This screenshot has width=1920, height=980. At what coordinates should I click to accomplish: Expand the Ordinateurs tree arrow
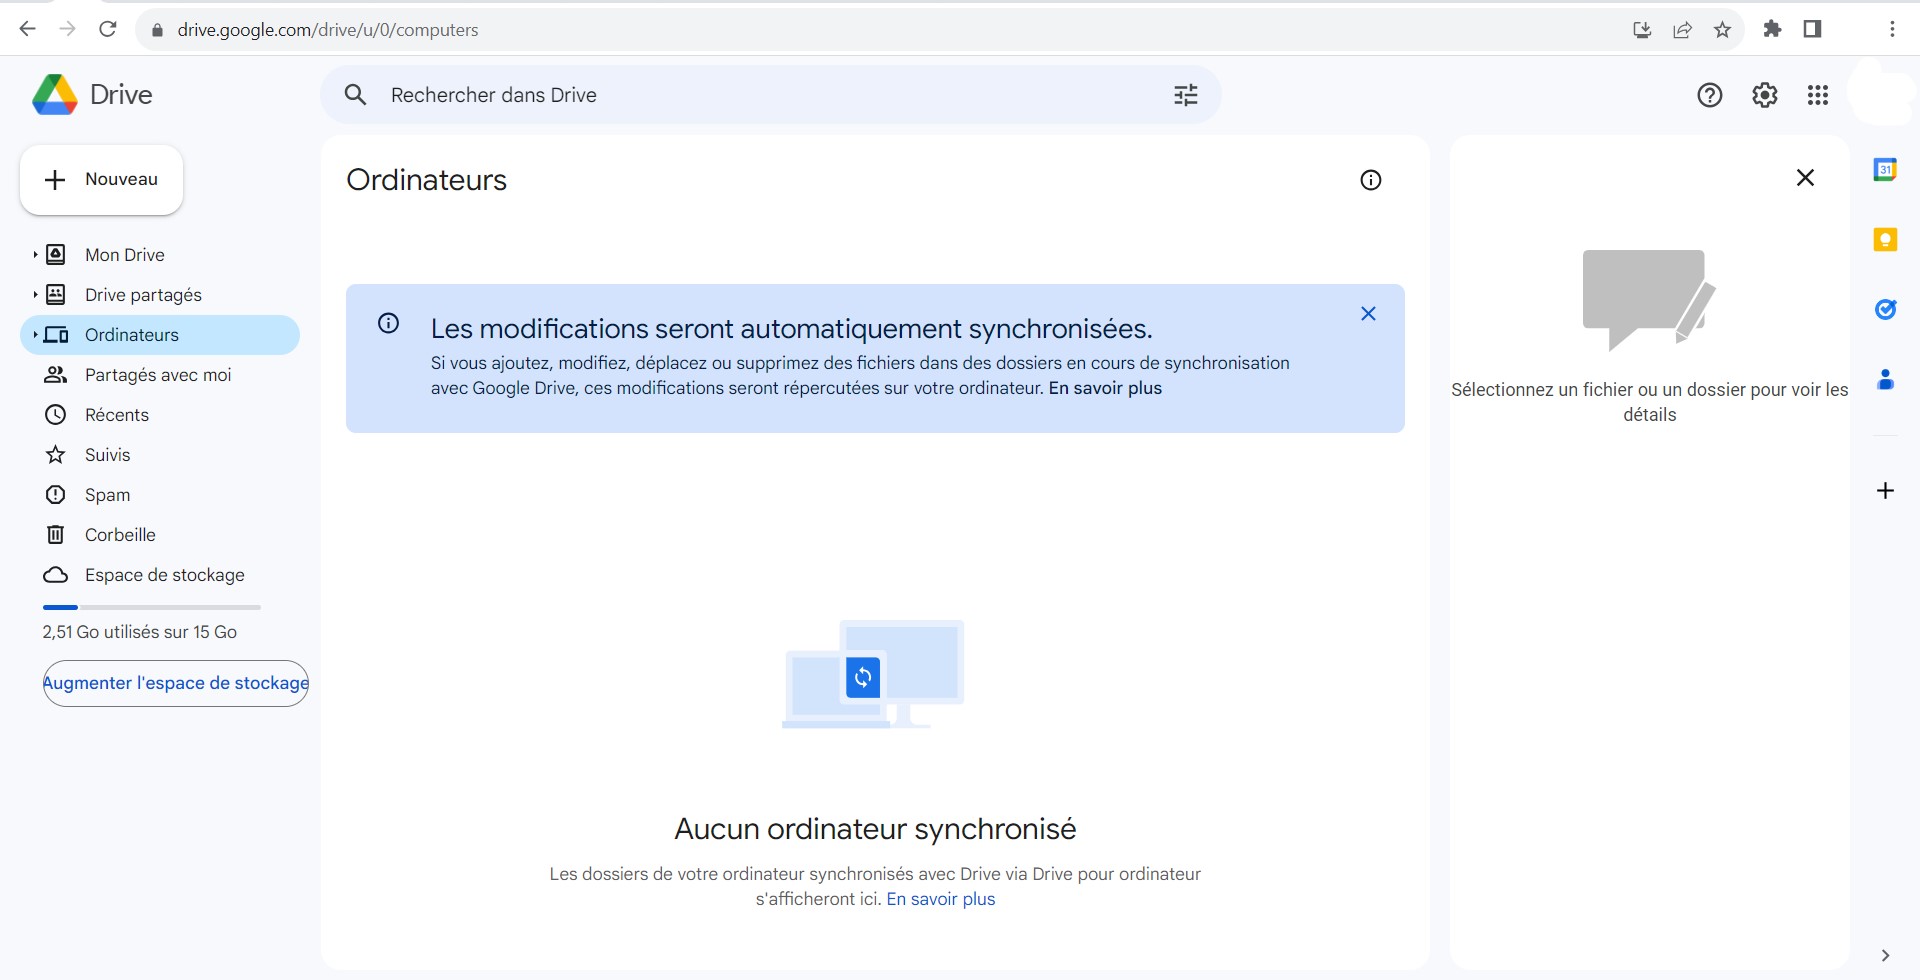coord(35,335)
